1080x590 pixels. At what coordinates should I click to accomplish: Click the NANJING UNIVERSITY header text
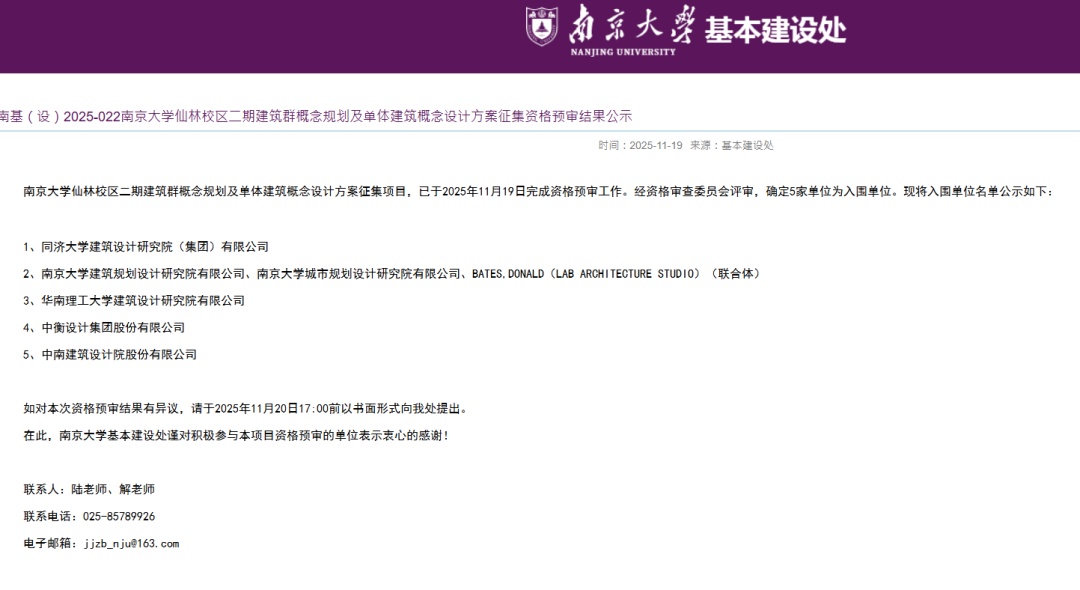pos(623,52)
